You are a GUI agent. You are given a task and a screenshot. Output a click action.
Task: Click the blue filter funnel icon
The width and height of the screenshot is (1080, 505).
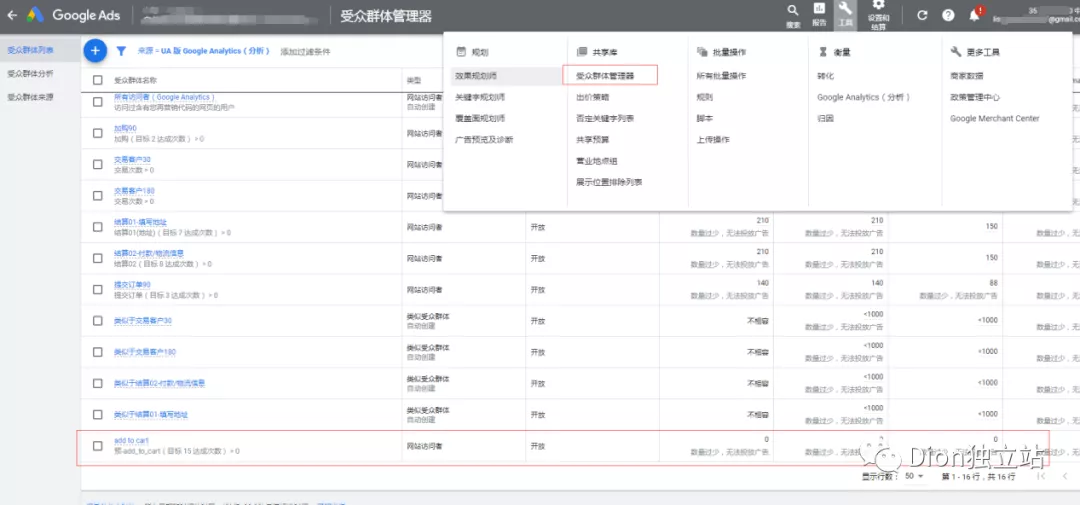tap(121, 51)
